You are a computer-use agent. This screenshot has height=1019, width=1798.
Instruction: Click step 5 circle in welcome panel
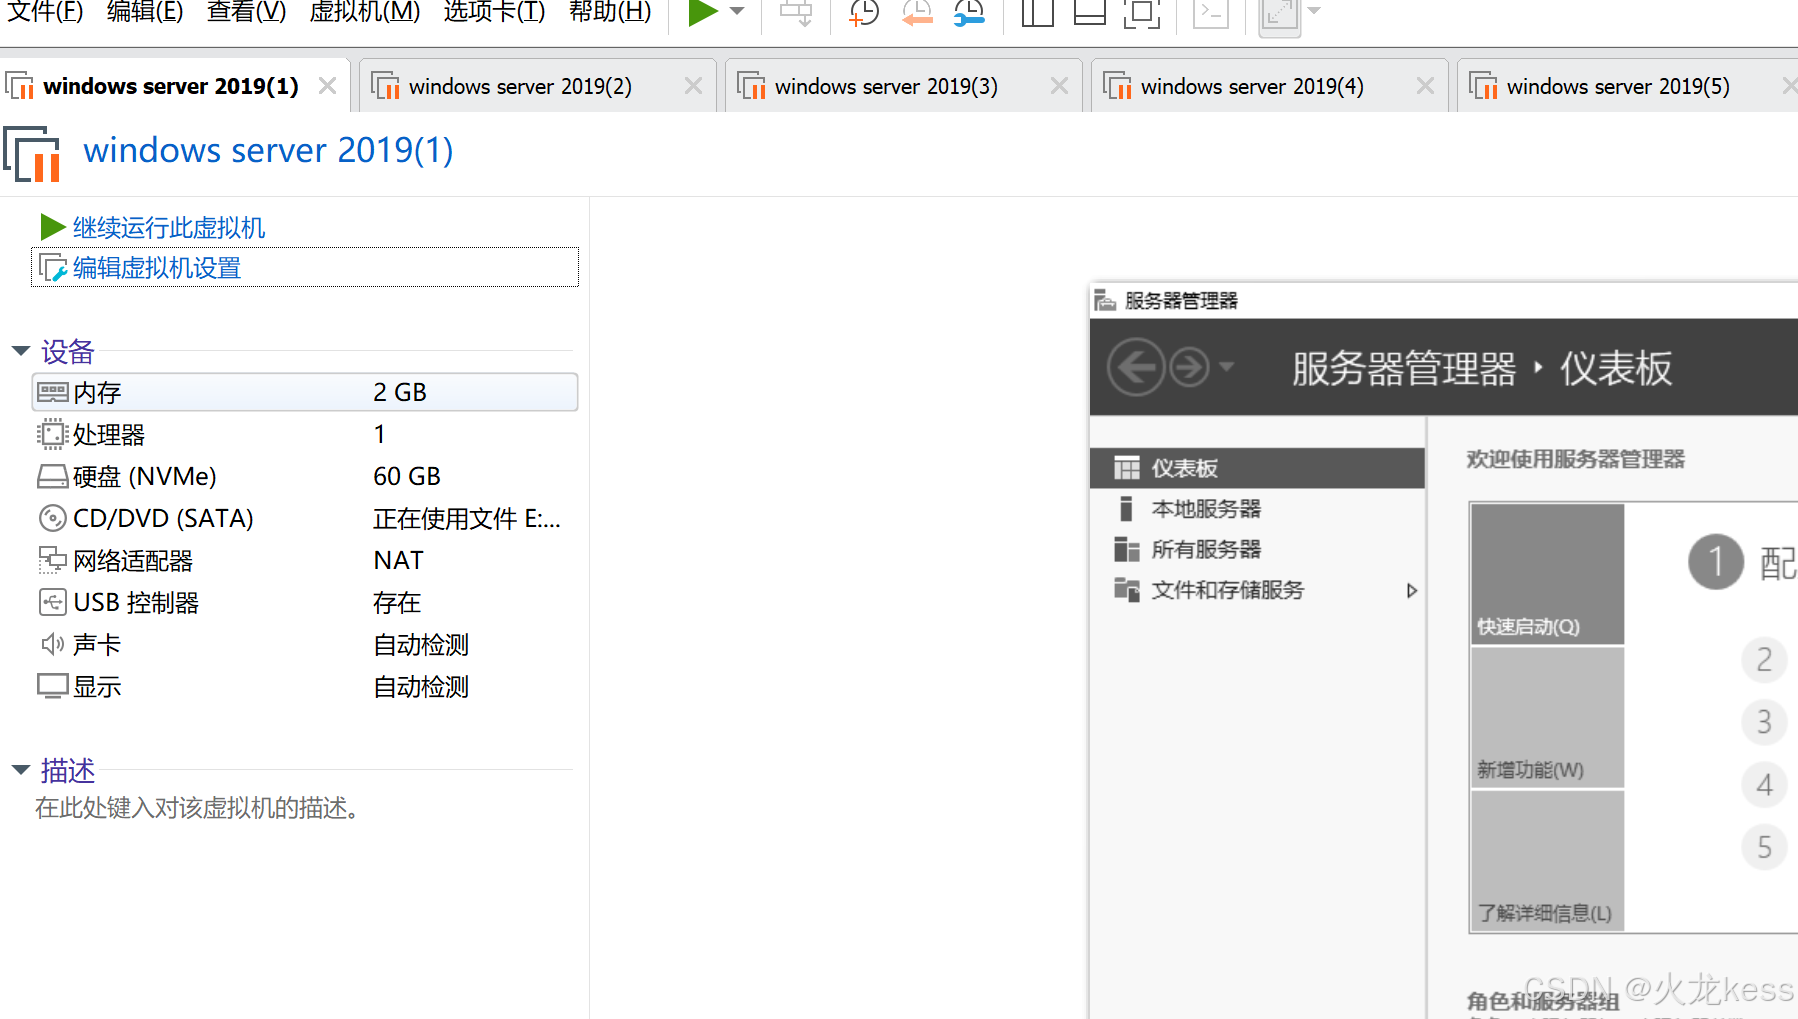(1764, 848)
